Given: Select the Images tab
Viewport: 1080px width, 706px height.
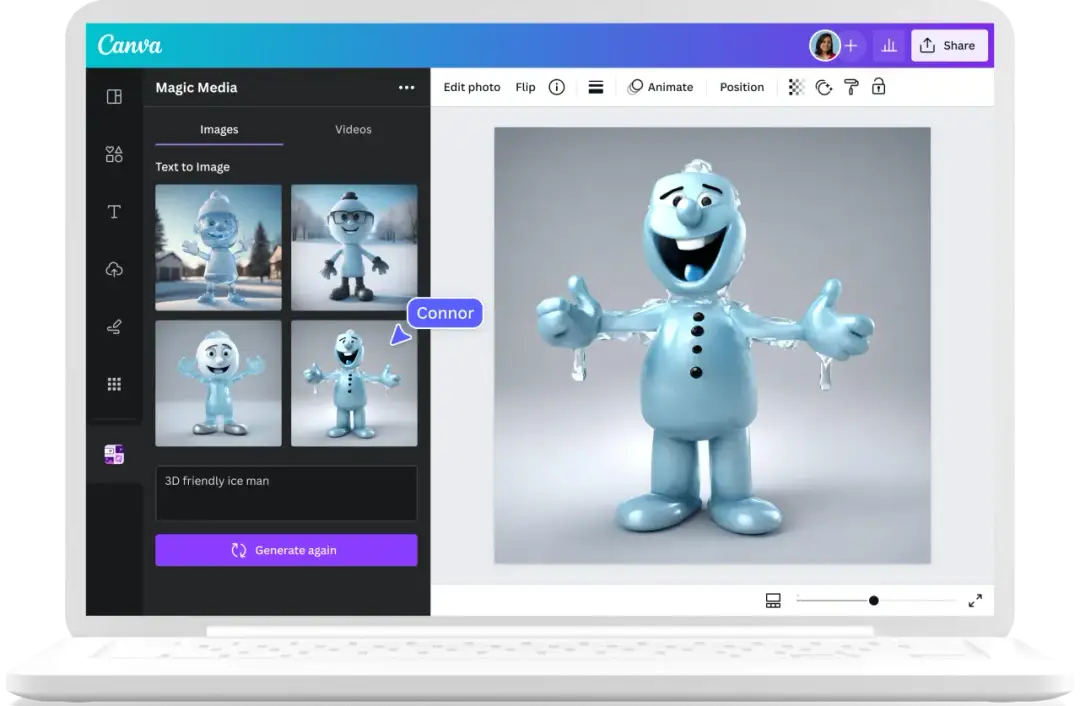Looking at the screenshot, I should tap(219, 129).
